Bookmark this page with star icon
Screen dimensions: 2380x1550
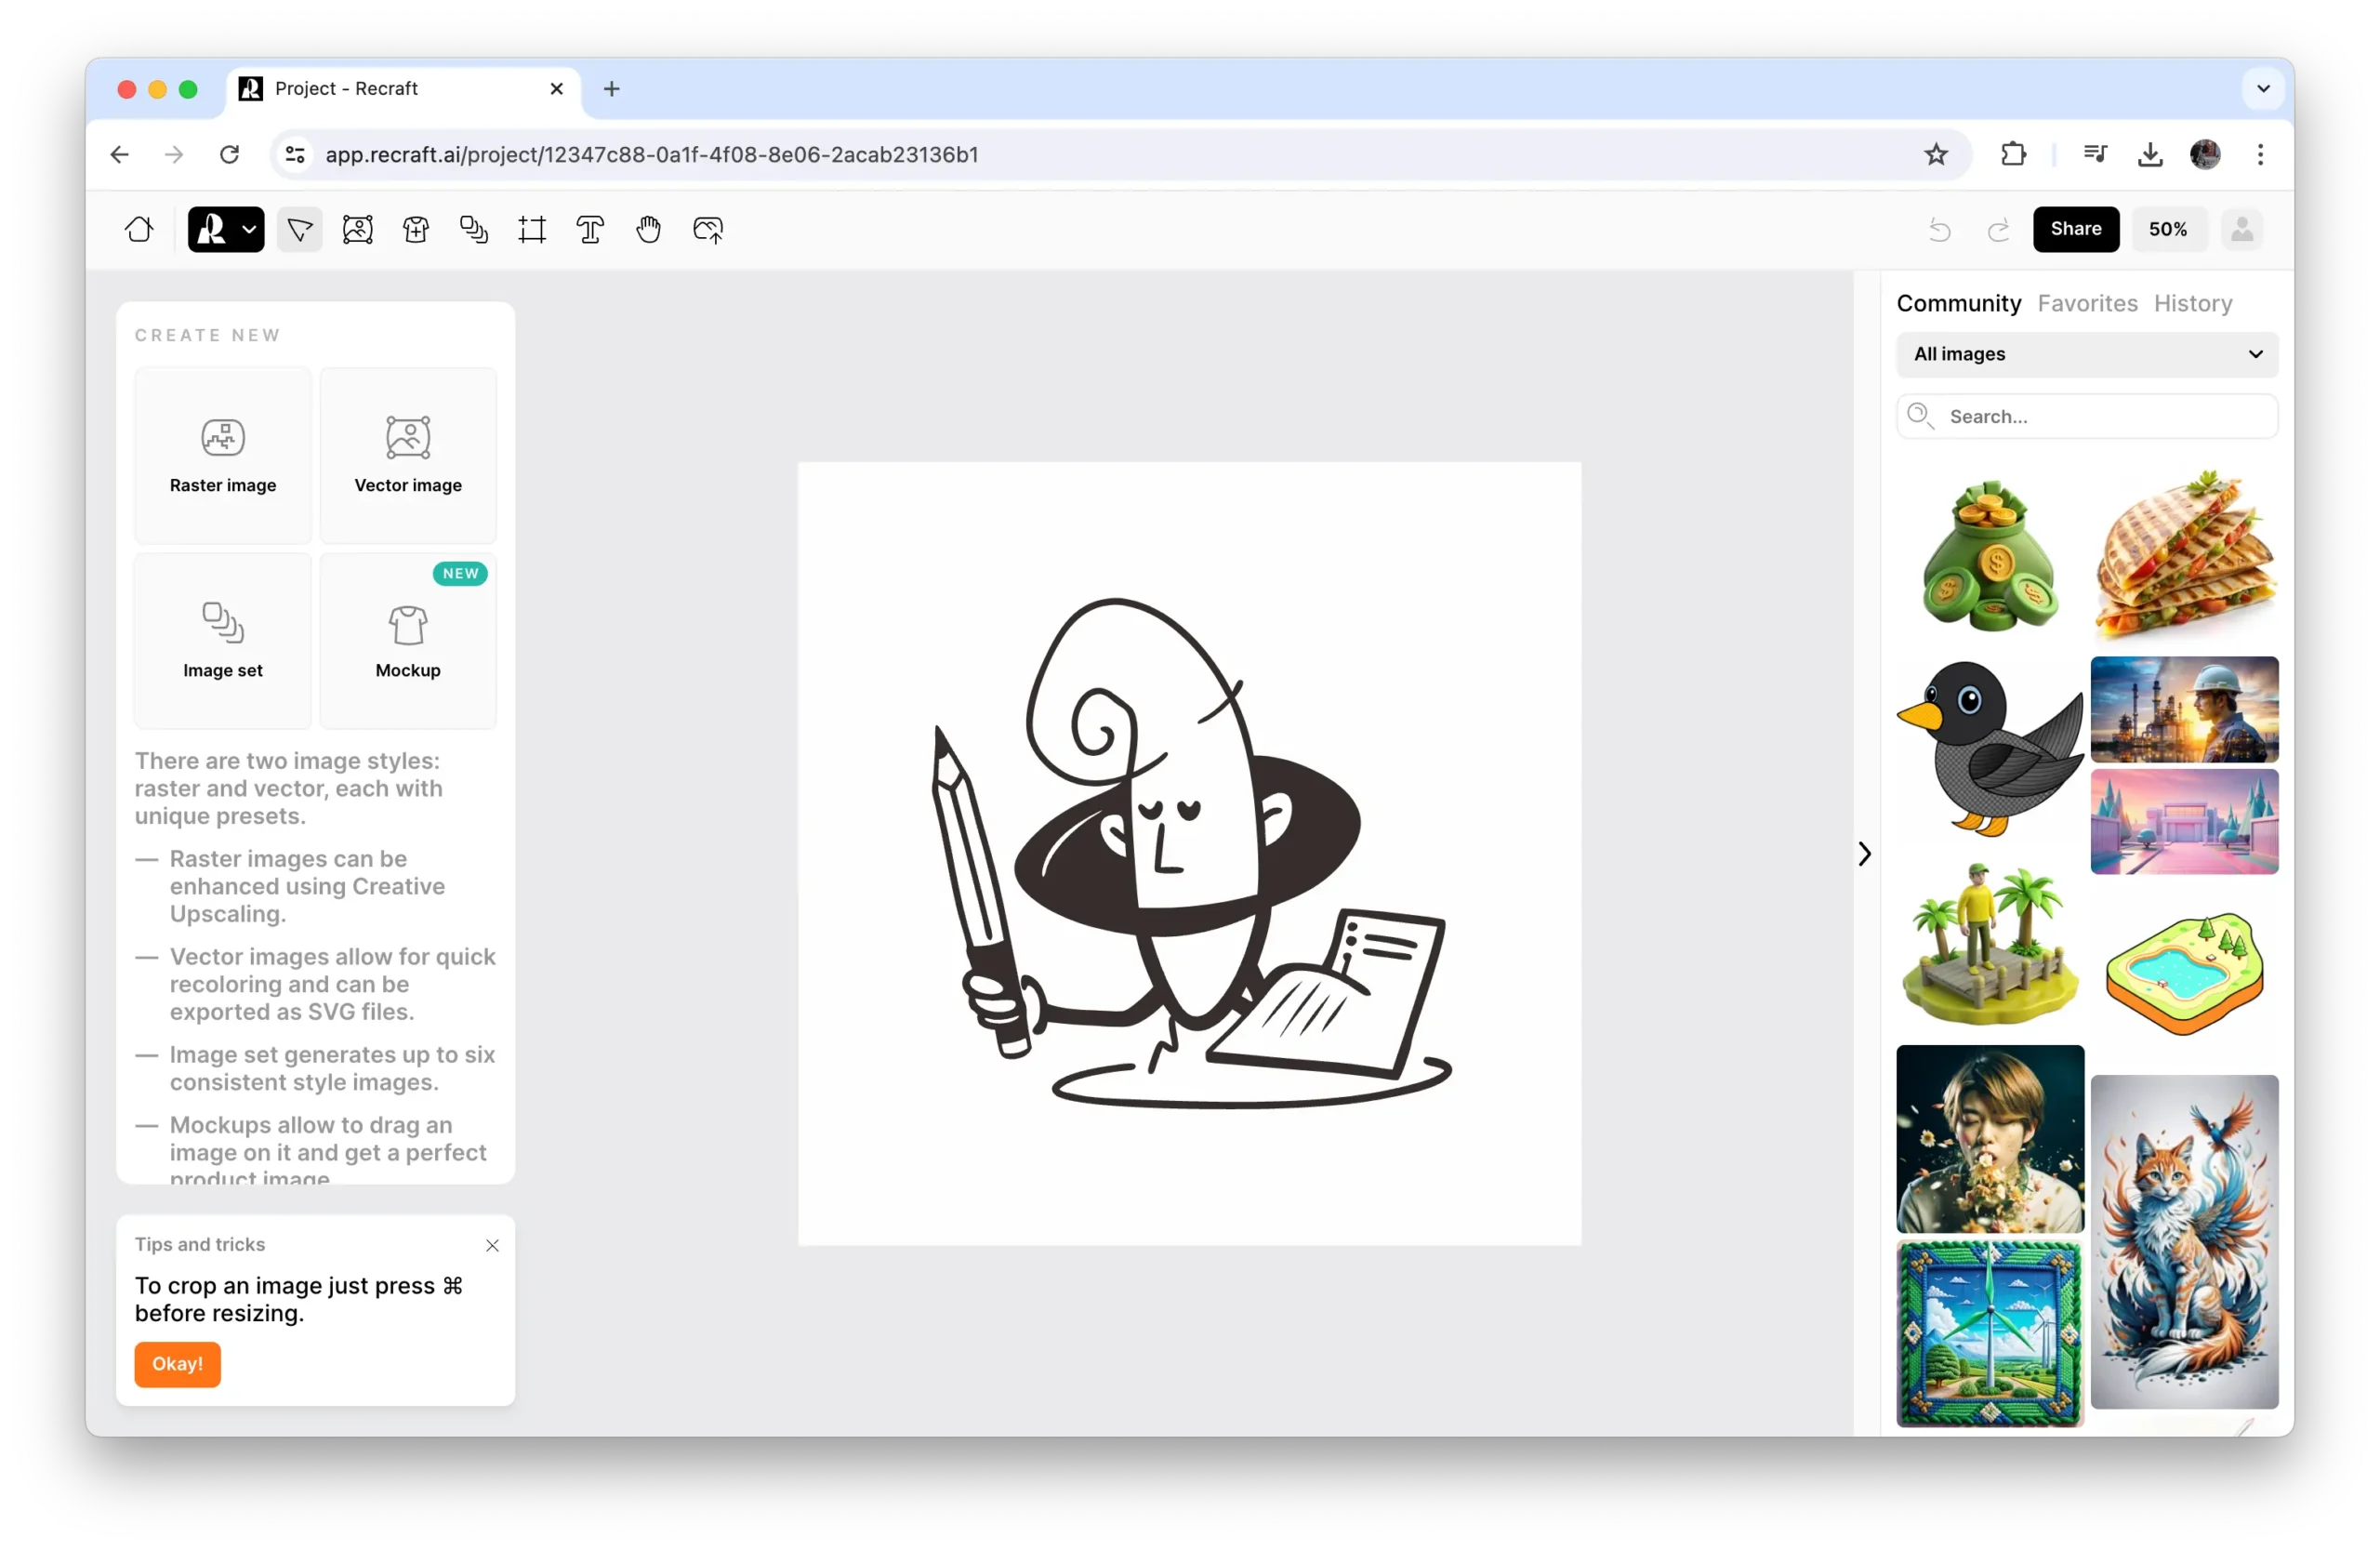(1936, 154)
